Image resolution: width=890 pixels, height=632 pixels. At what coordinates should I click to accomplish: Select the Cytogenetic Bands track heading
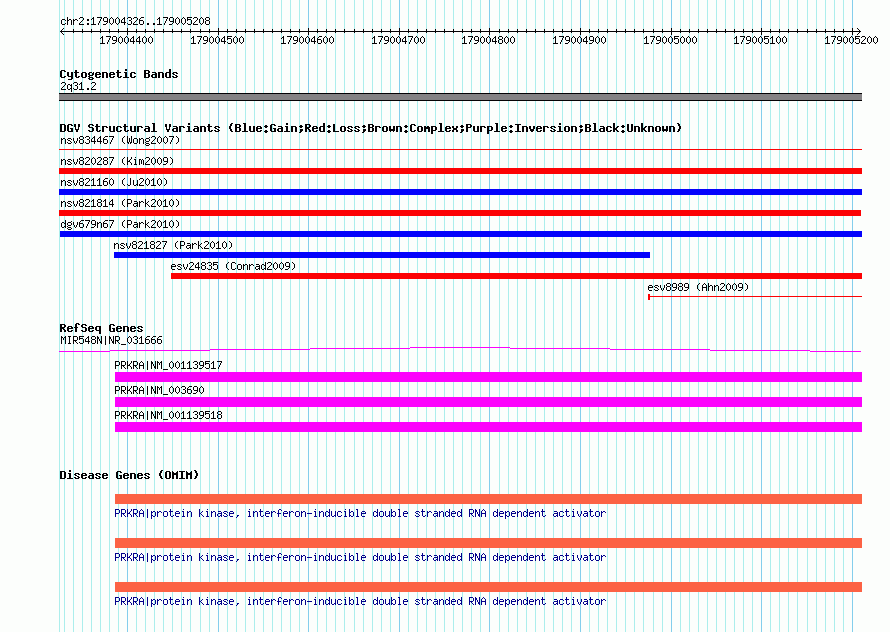[119, 74]
